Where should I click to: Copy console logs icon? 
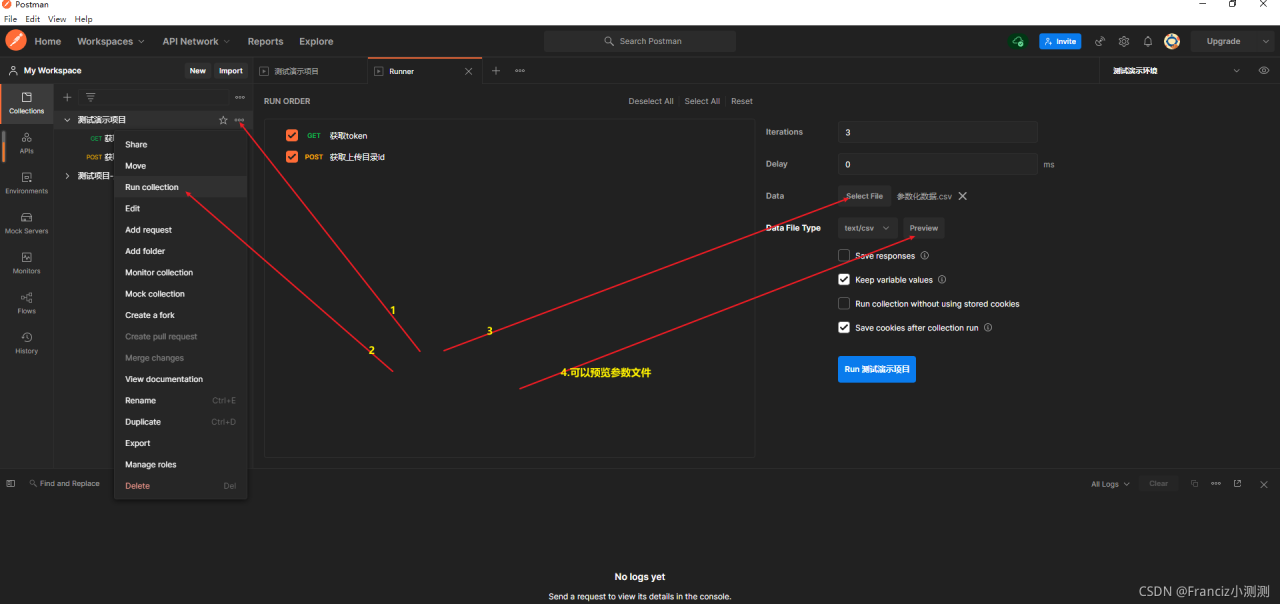1194,483
